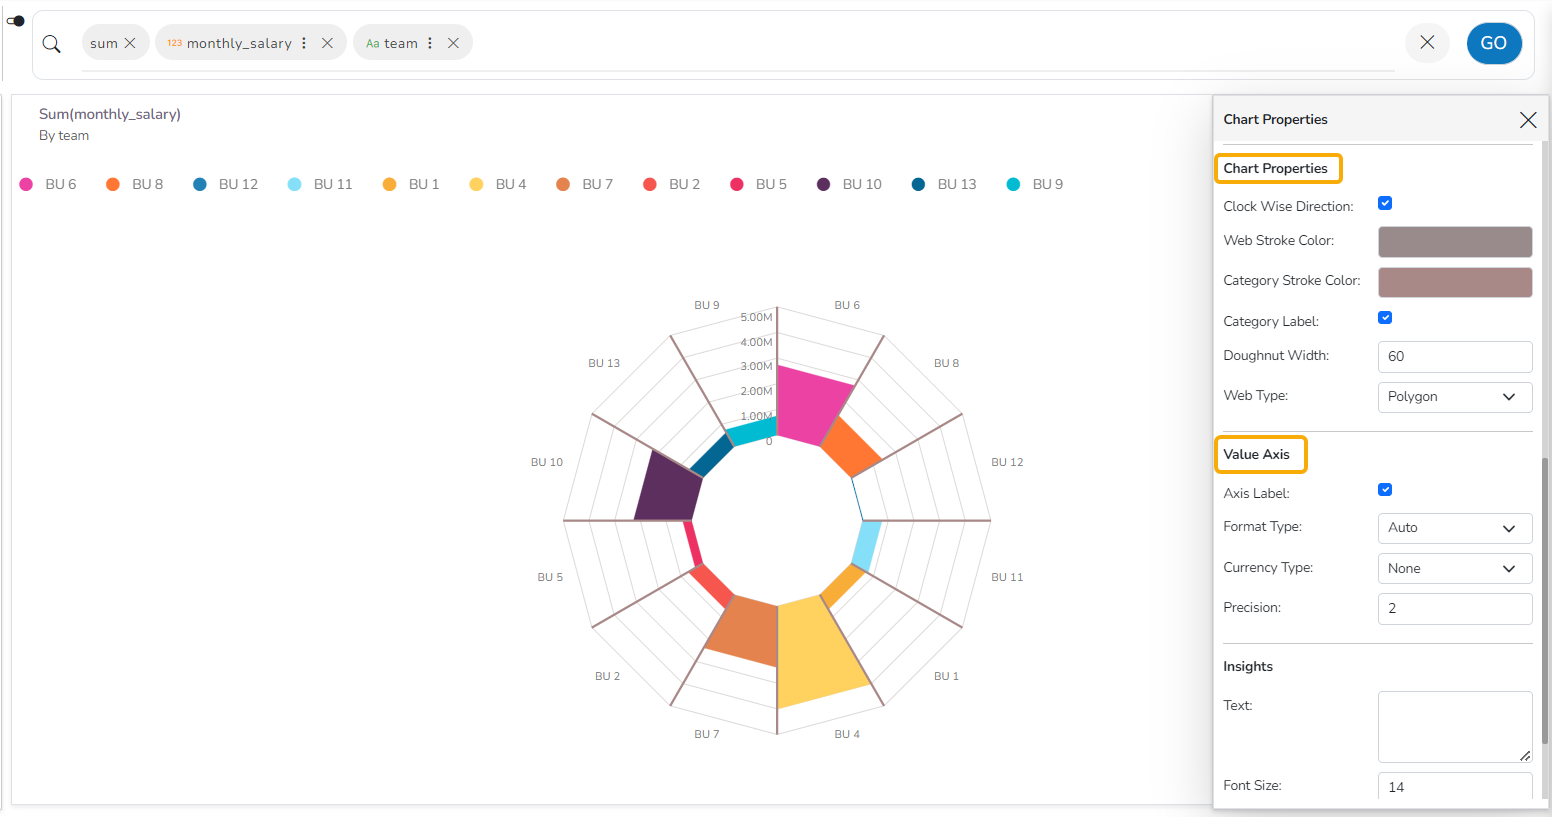Pick a Web Stroke Color swatch
Image resolution: width=1552 pixels, height=817 pixels.
pyautogui.click(x=1454, y=242)
